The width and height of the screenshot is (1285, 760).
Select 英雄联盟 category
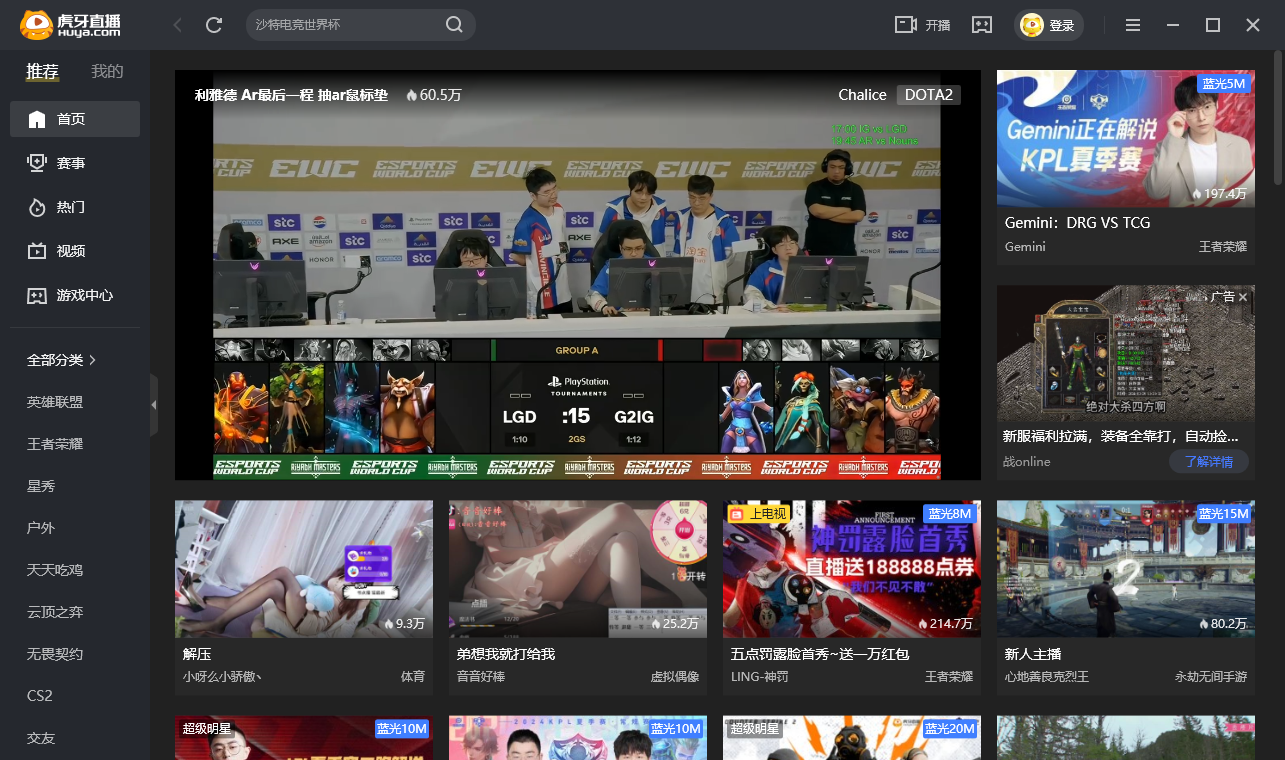[x=55, y=402]
